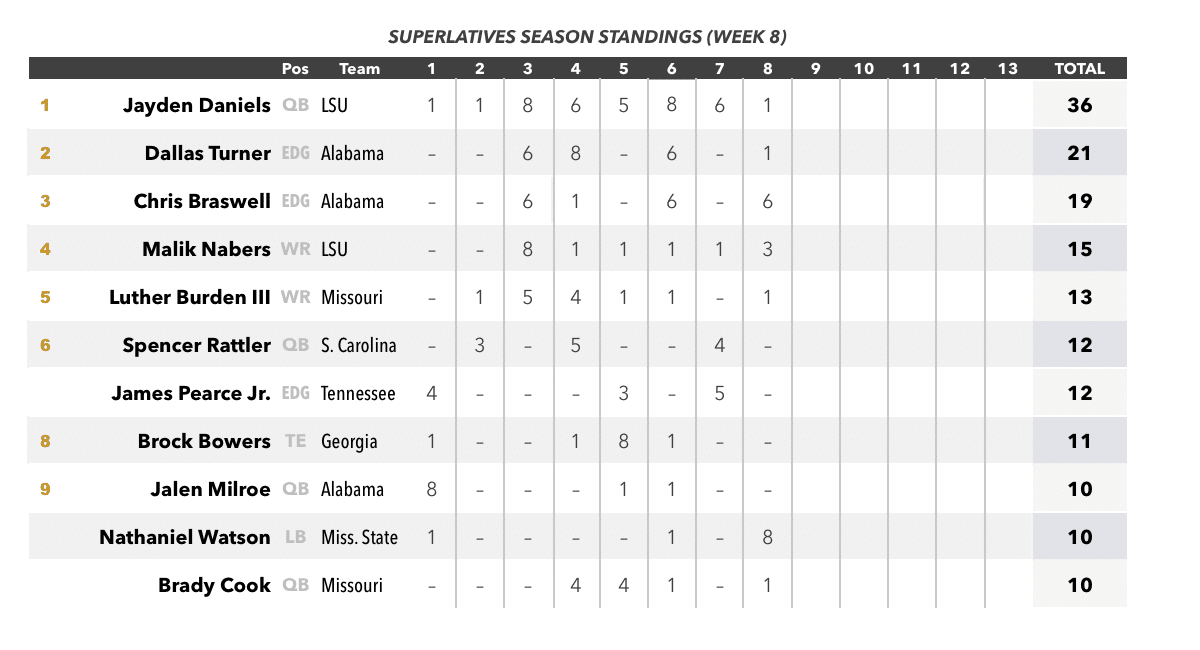Click the TOTAL column header

1080,69
